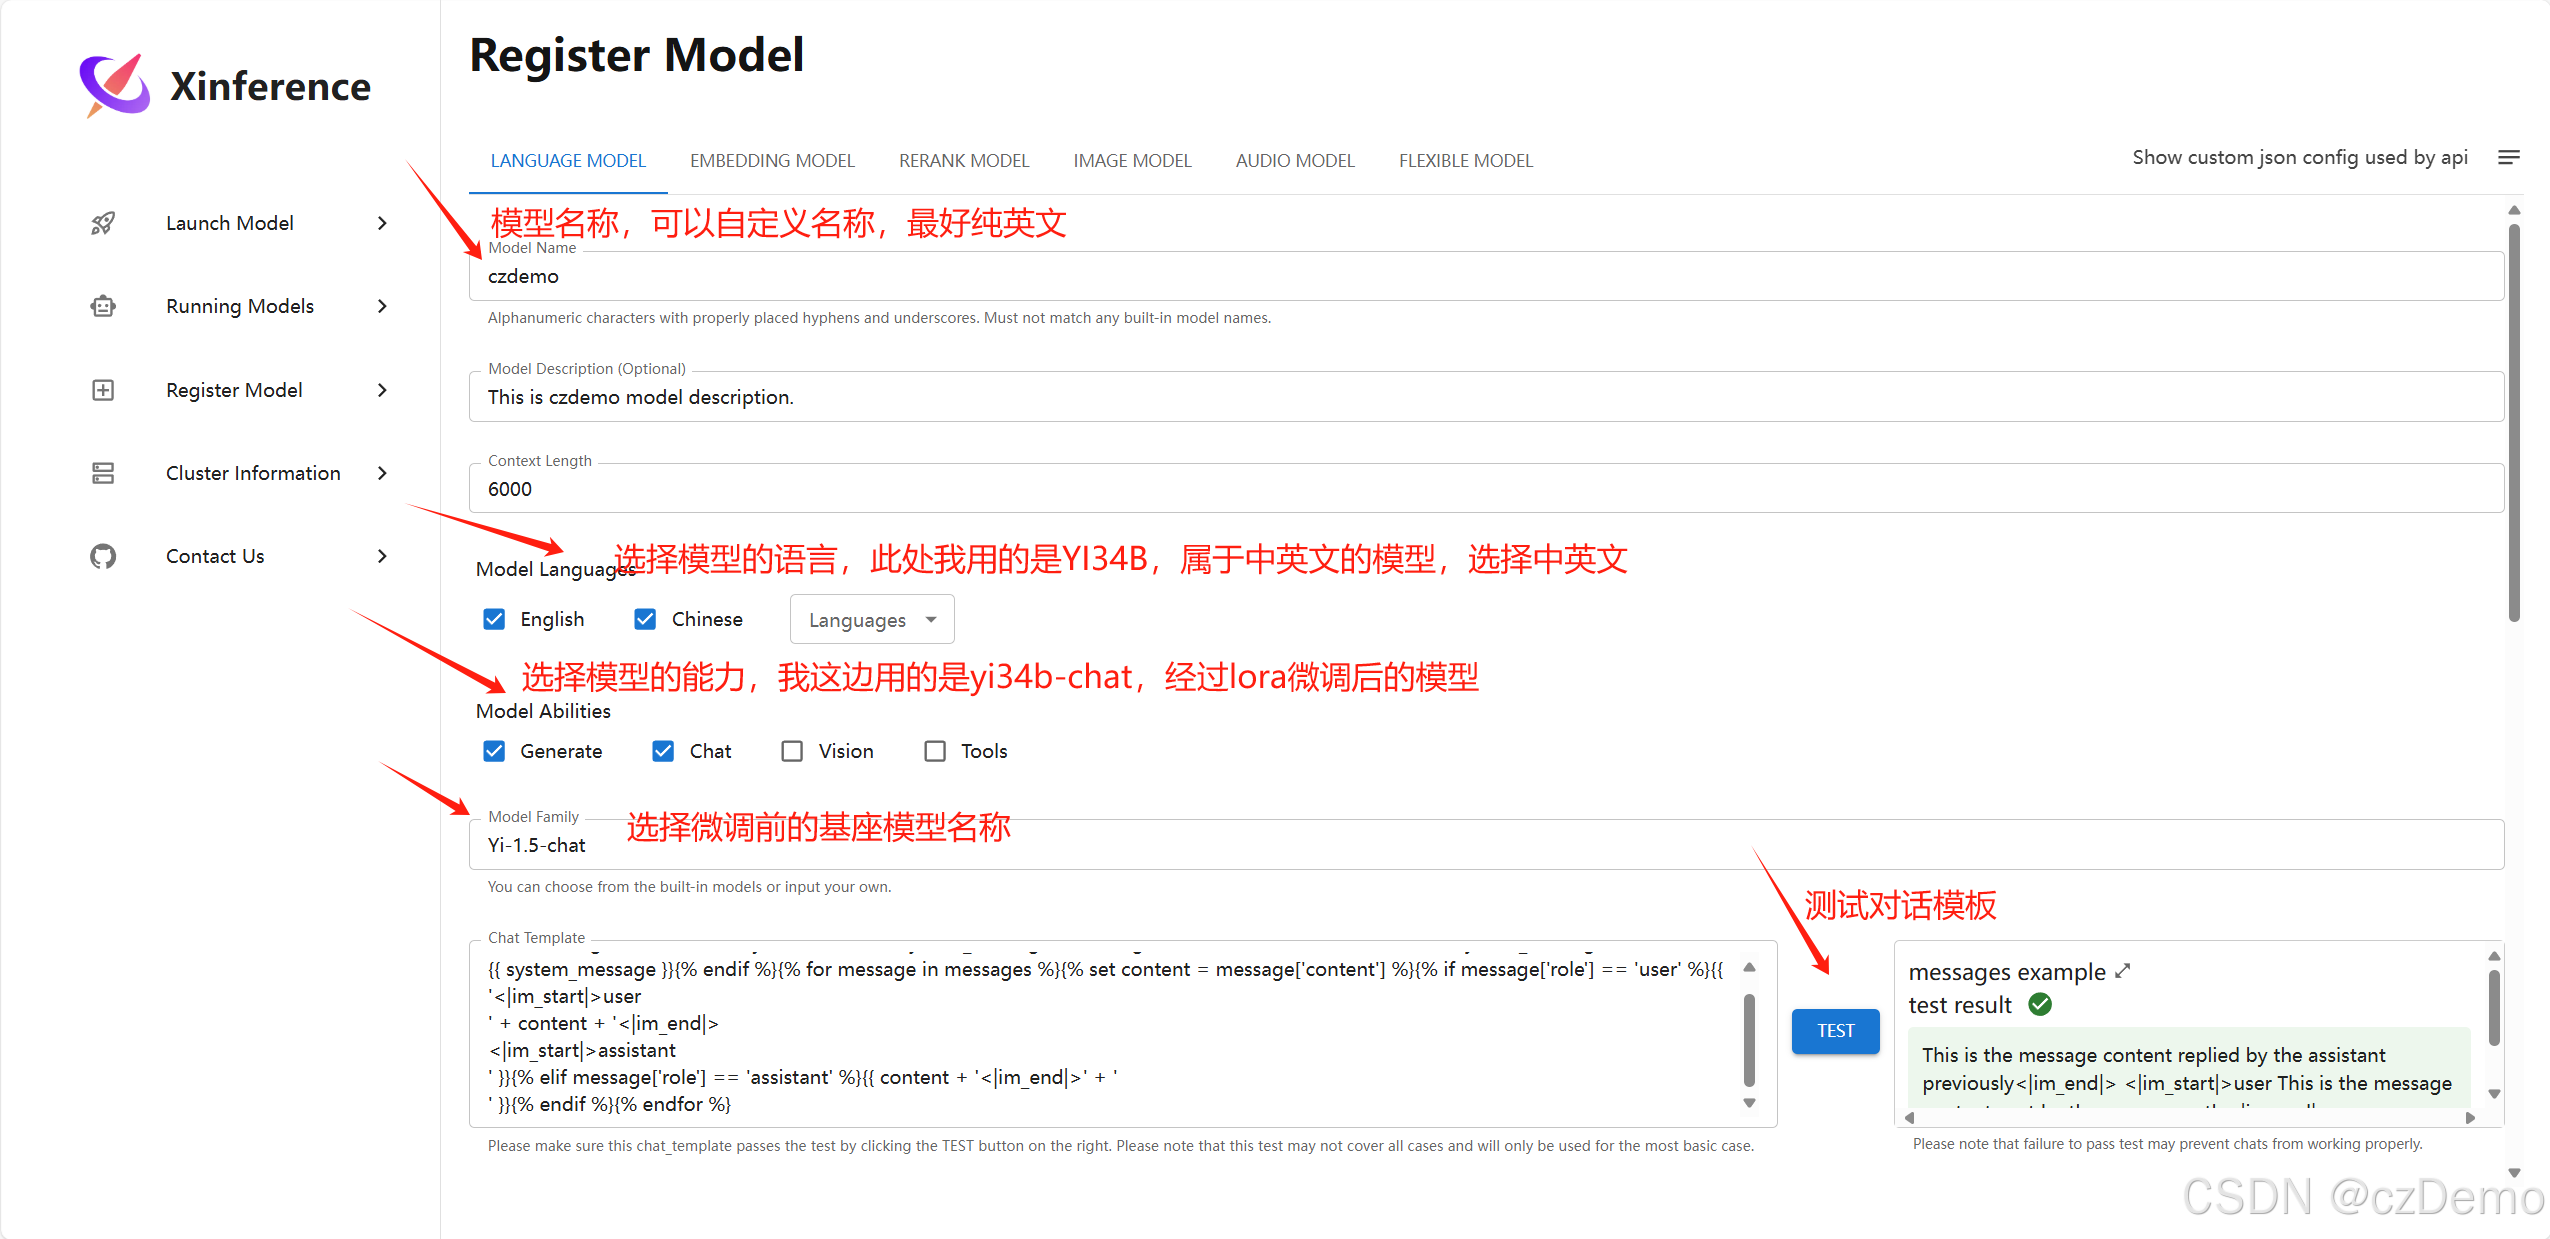This screenshot has width=2550, height=1239.
Task: Click the blue TEST button
Action: click(x=1835, y=1031)
